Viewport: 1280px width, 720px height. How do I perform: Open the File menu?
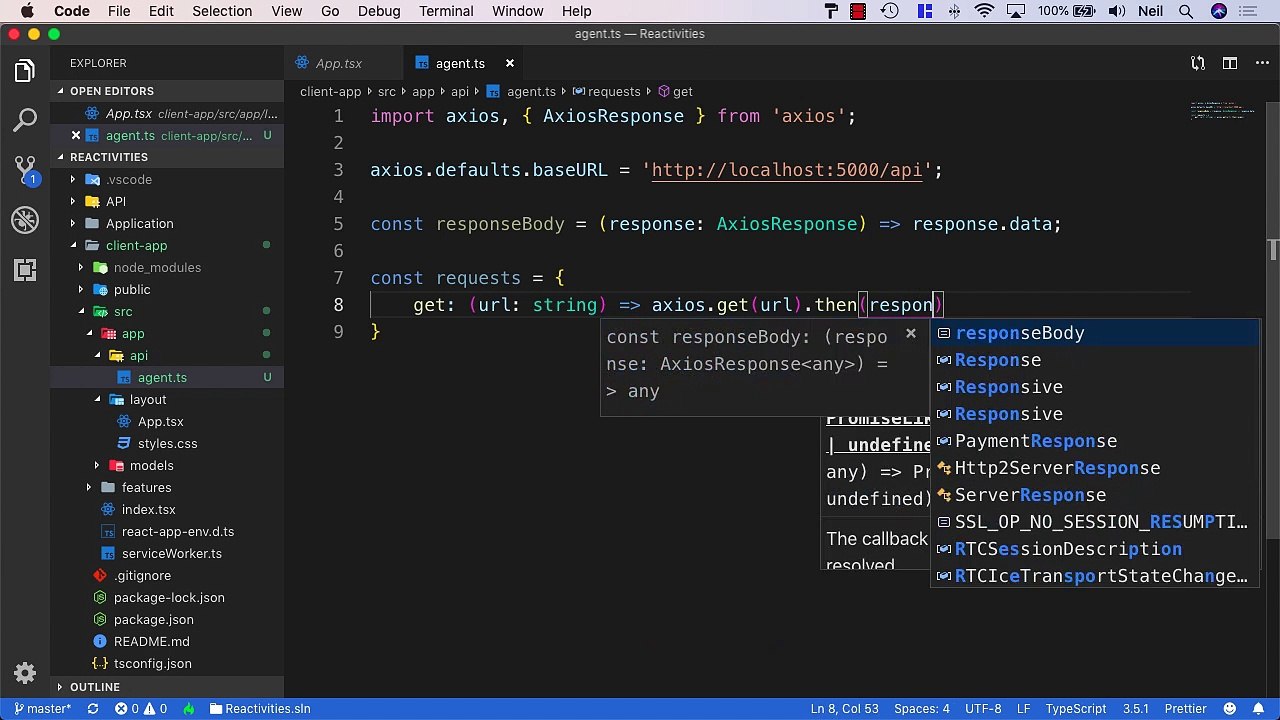click(119, 11)
